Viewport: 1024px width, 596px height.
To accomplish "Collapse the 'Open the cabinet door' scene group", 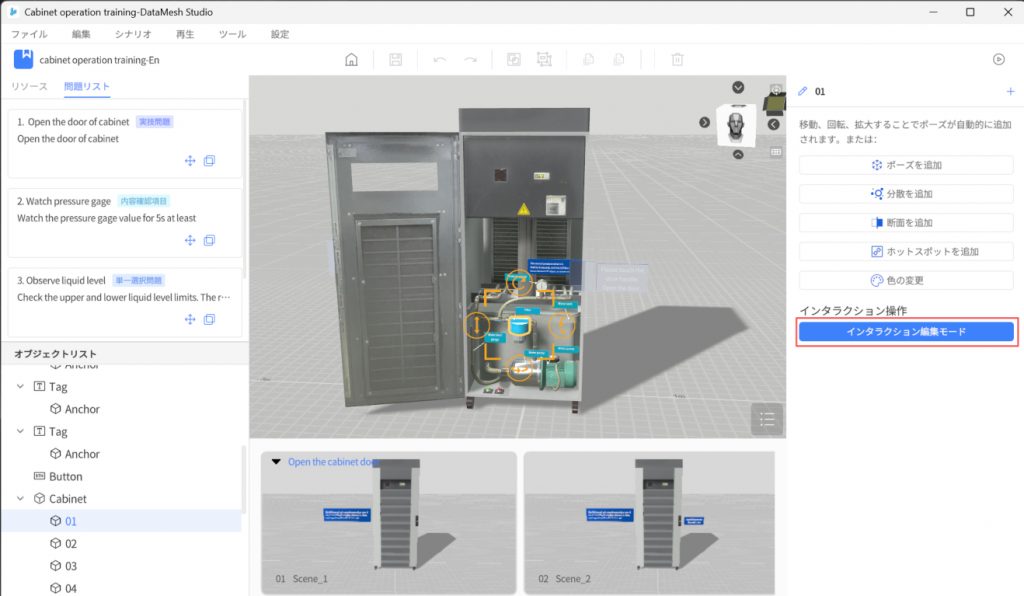I will 276,462.
